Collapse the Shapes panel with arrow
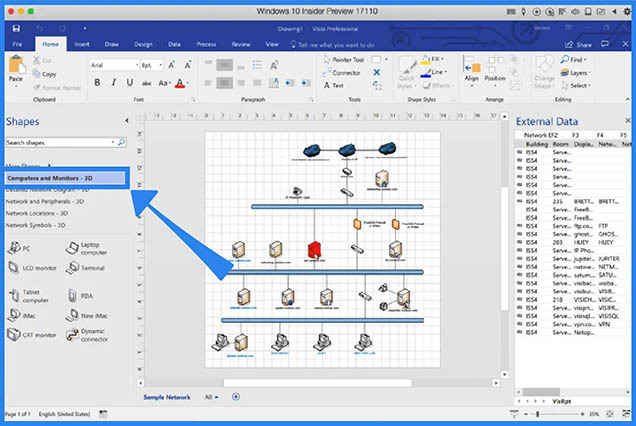Viewport: 636px width, 426px height. pyautogui.click(x=126, y=121)
